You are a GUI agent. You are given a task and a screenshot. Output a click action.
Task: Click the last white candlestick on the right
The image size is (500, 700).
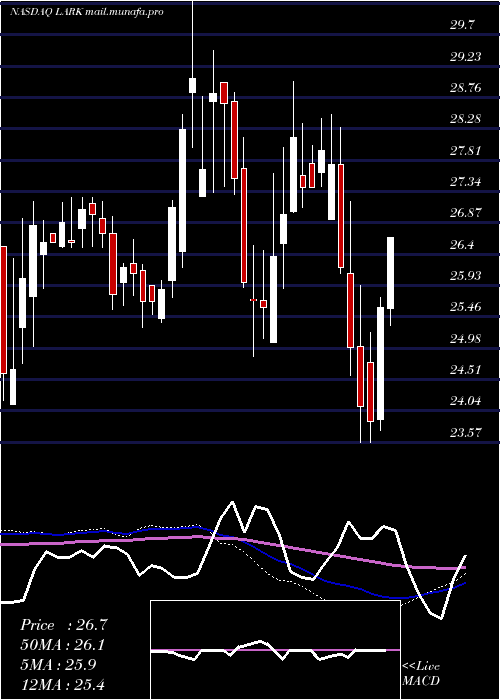click(x=391, y=273)
